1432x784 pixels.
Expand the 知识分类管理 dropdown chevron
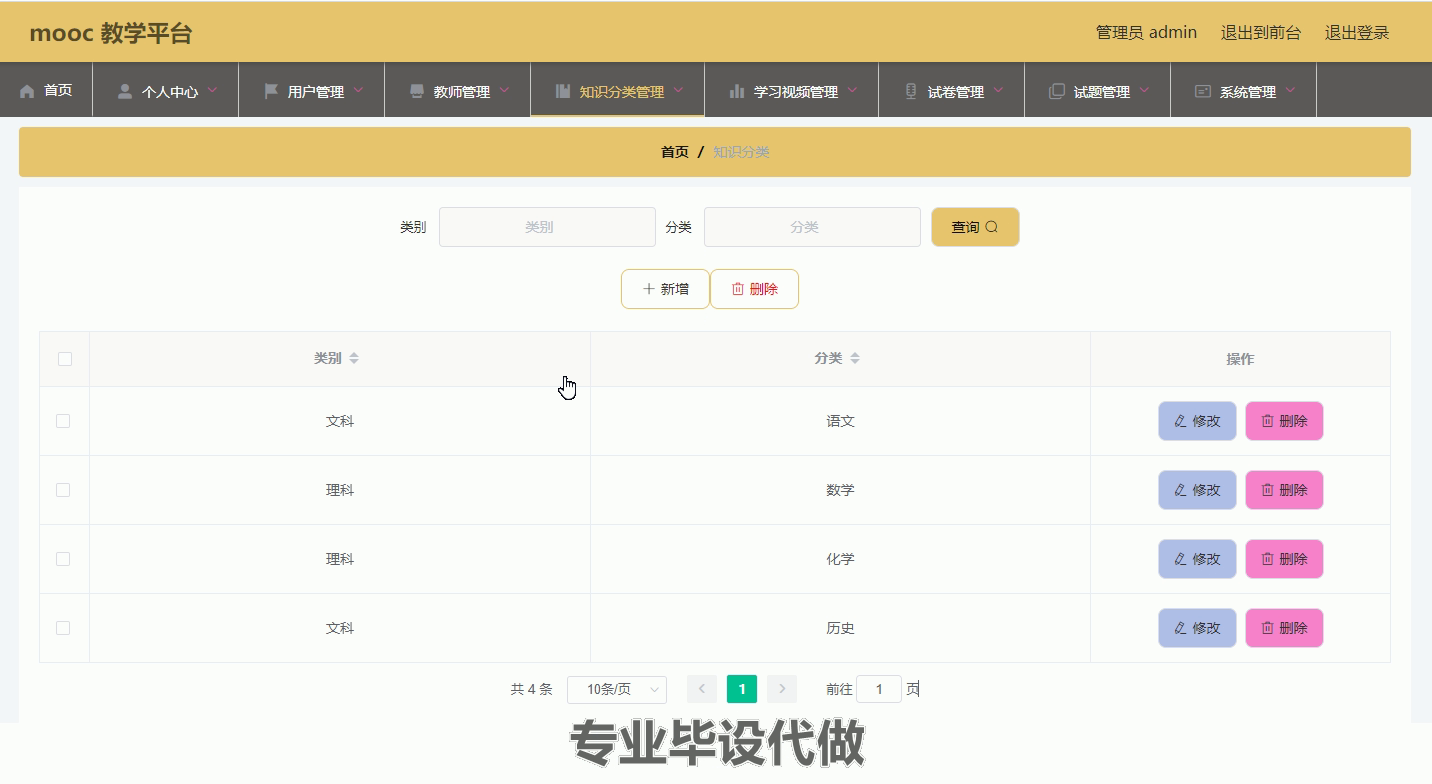(678, 90)
